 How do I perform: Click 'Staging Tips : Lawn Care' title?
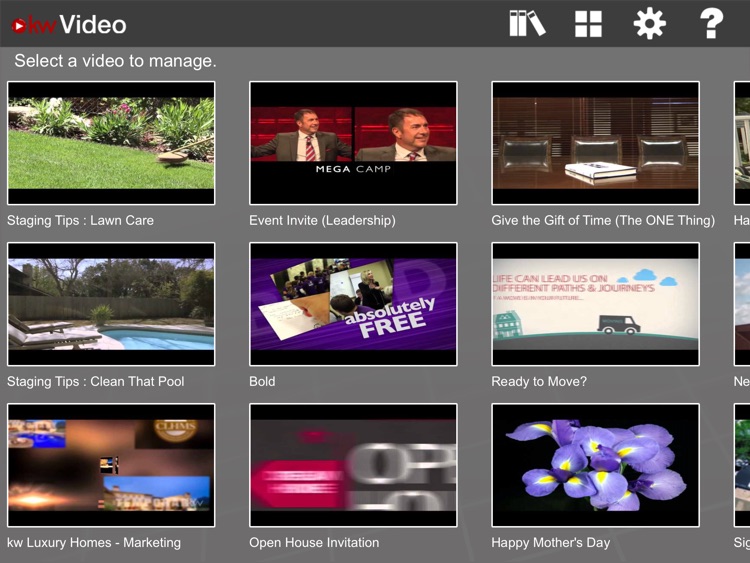80,221
